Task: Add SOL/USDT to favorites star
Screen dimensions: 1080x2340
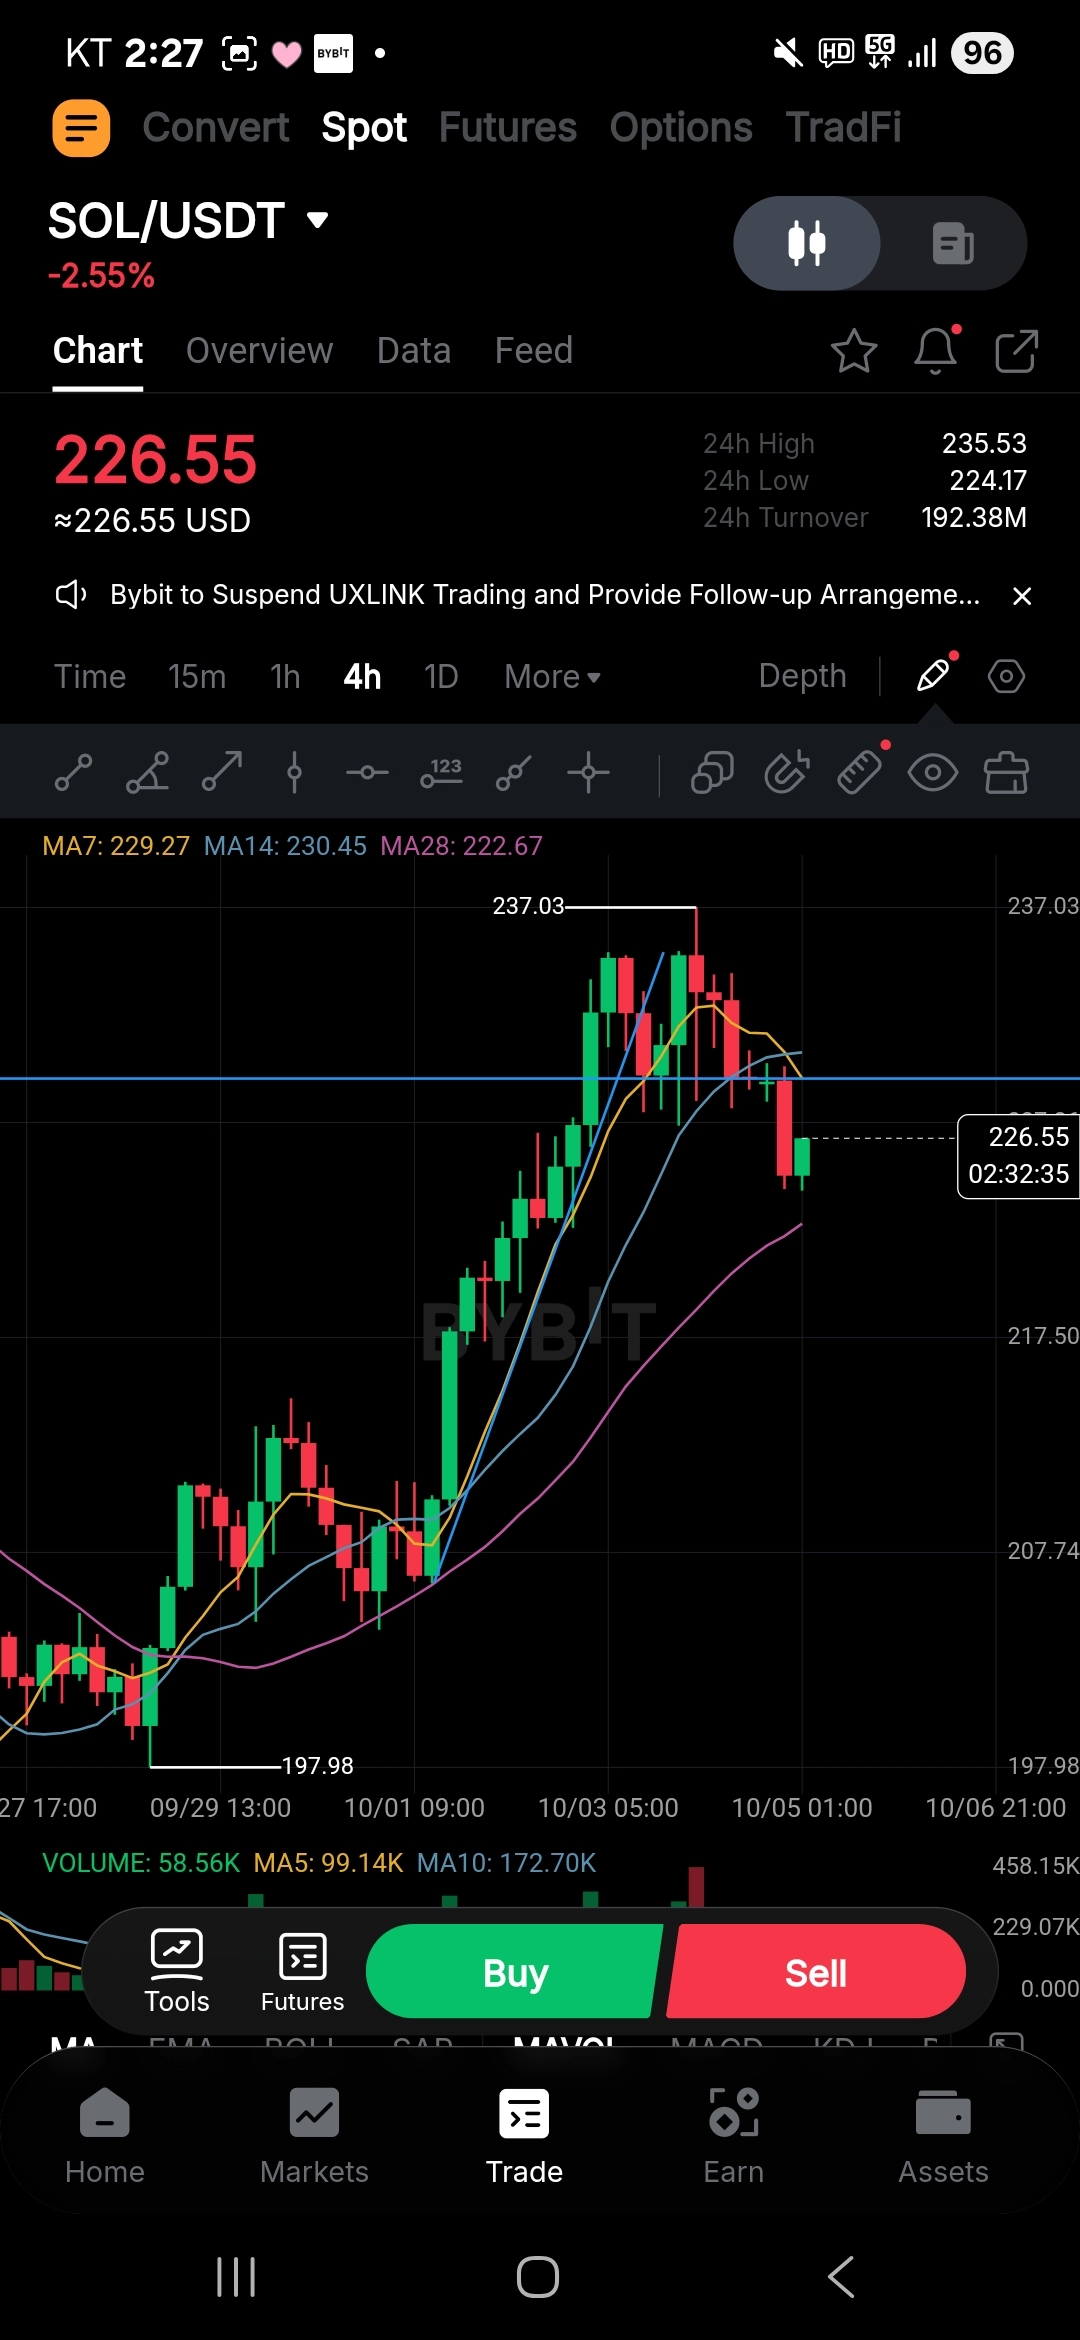Action: (x=854, y=351)
